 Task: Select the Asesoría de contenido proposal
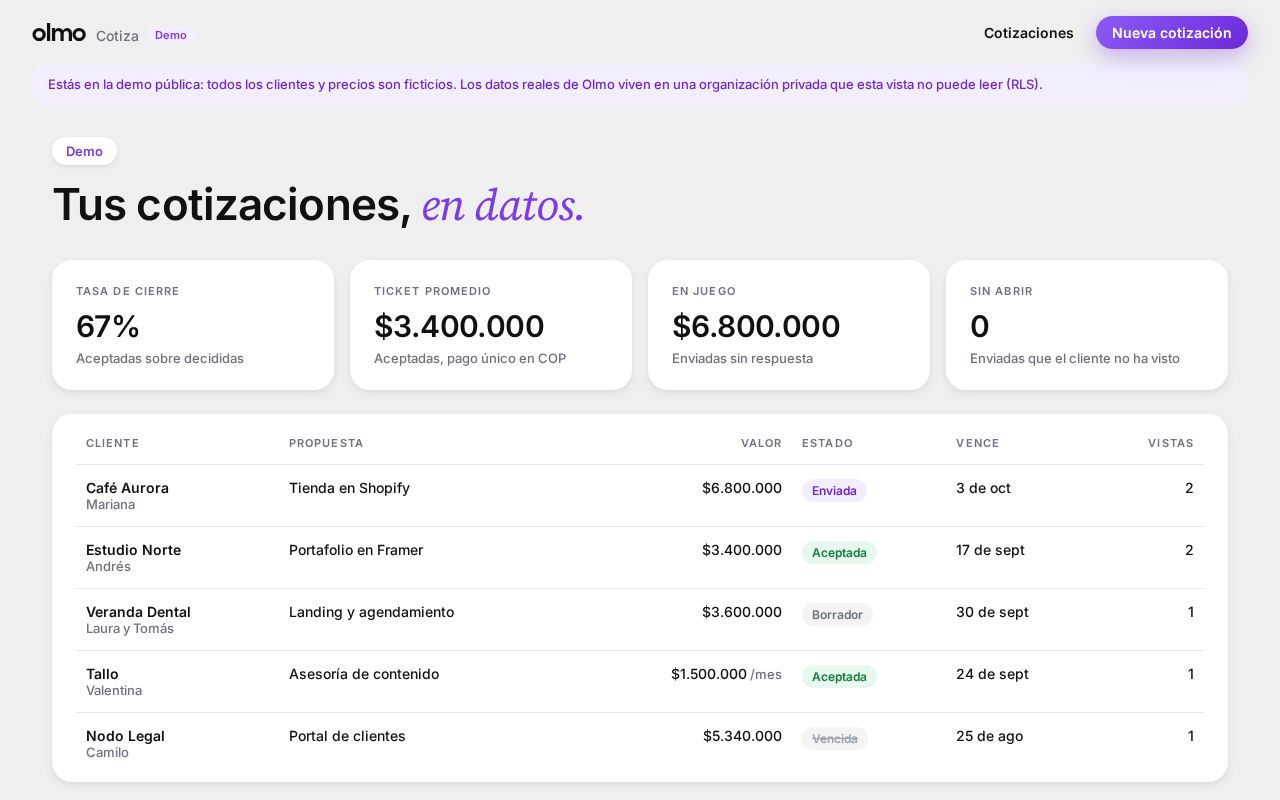[364, 674]
